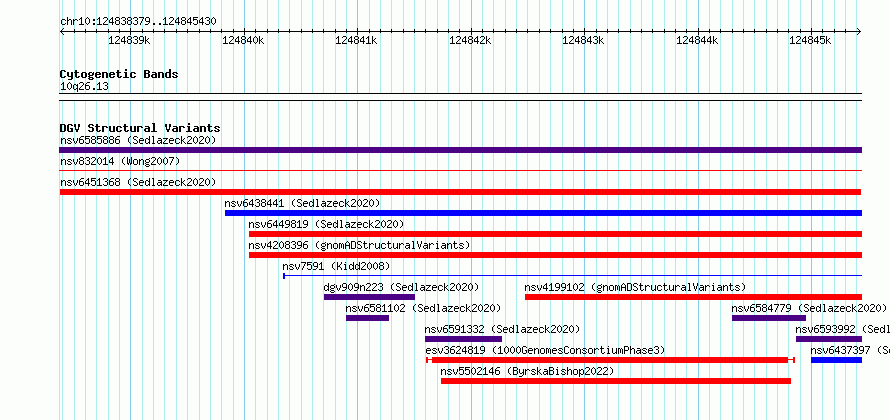Screen dimensions: 890x420
Task: Click the 124842k ruler tick label
Action: click(470, 40)
